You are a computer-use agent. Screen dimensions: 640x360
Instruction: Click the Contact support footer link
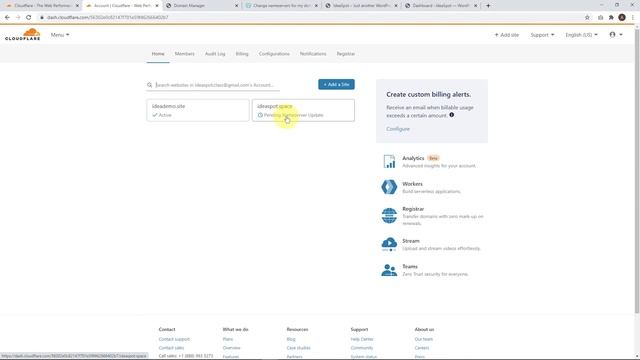pyautogui.click(x=174, y=339)
